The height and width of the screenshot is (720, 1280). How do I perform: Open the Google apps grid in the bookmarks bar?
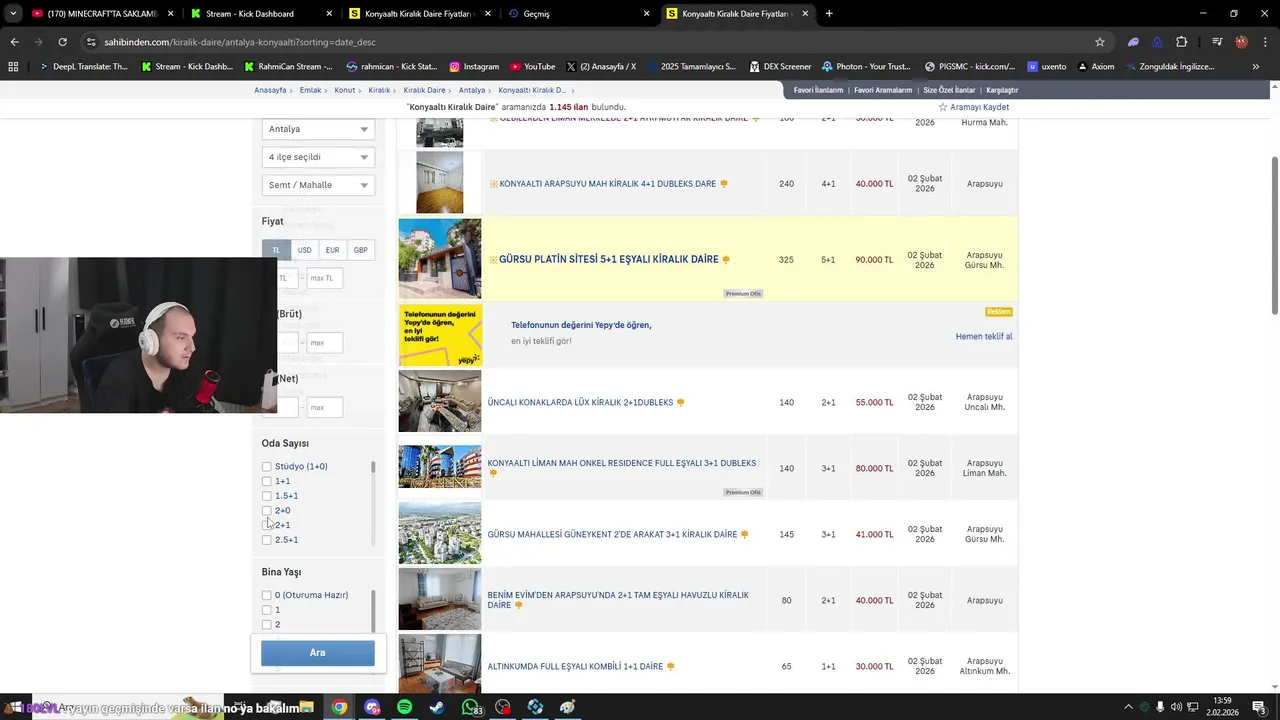[13, 67]
